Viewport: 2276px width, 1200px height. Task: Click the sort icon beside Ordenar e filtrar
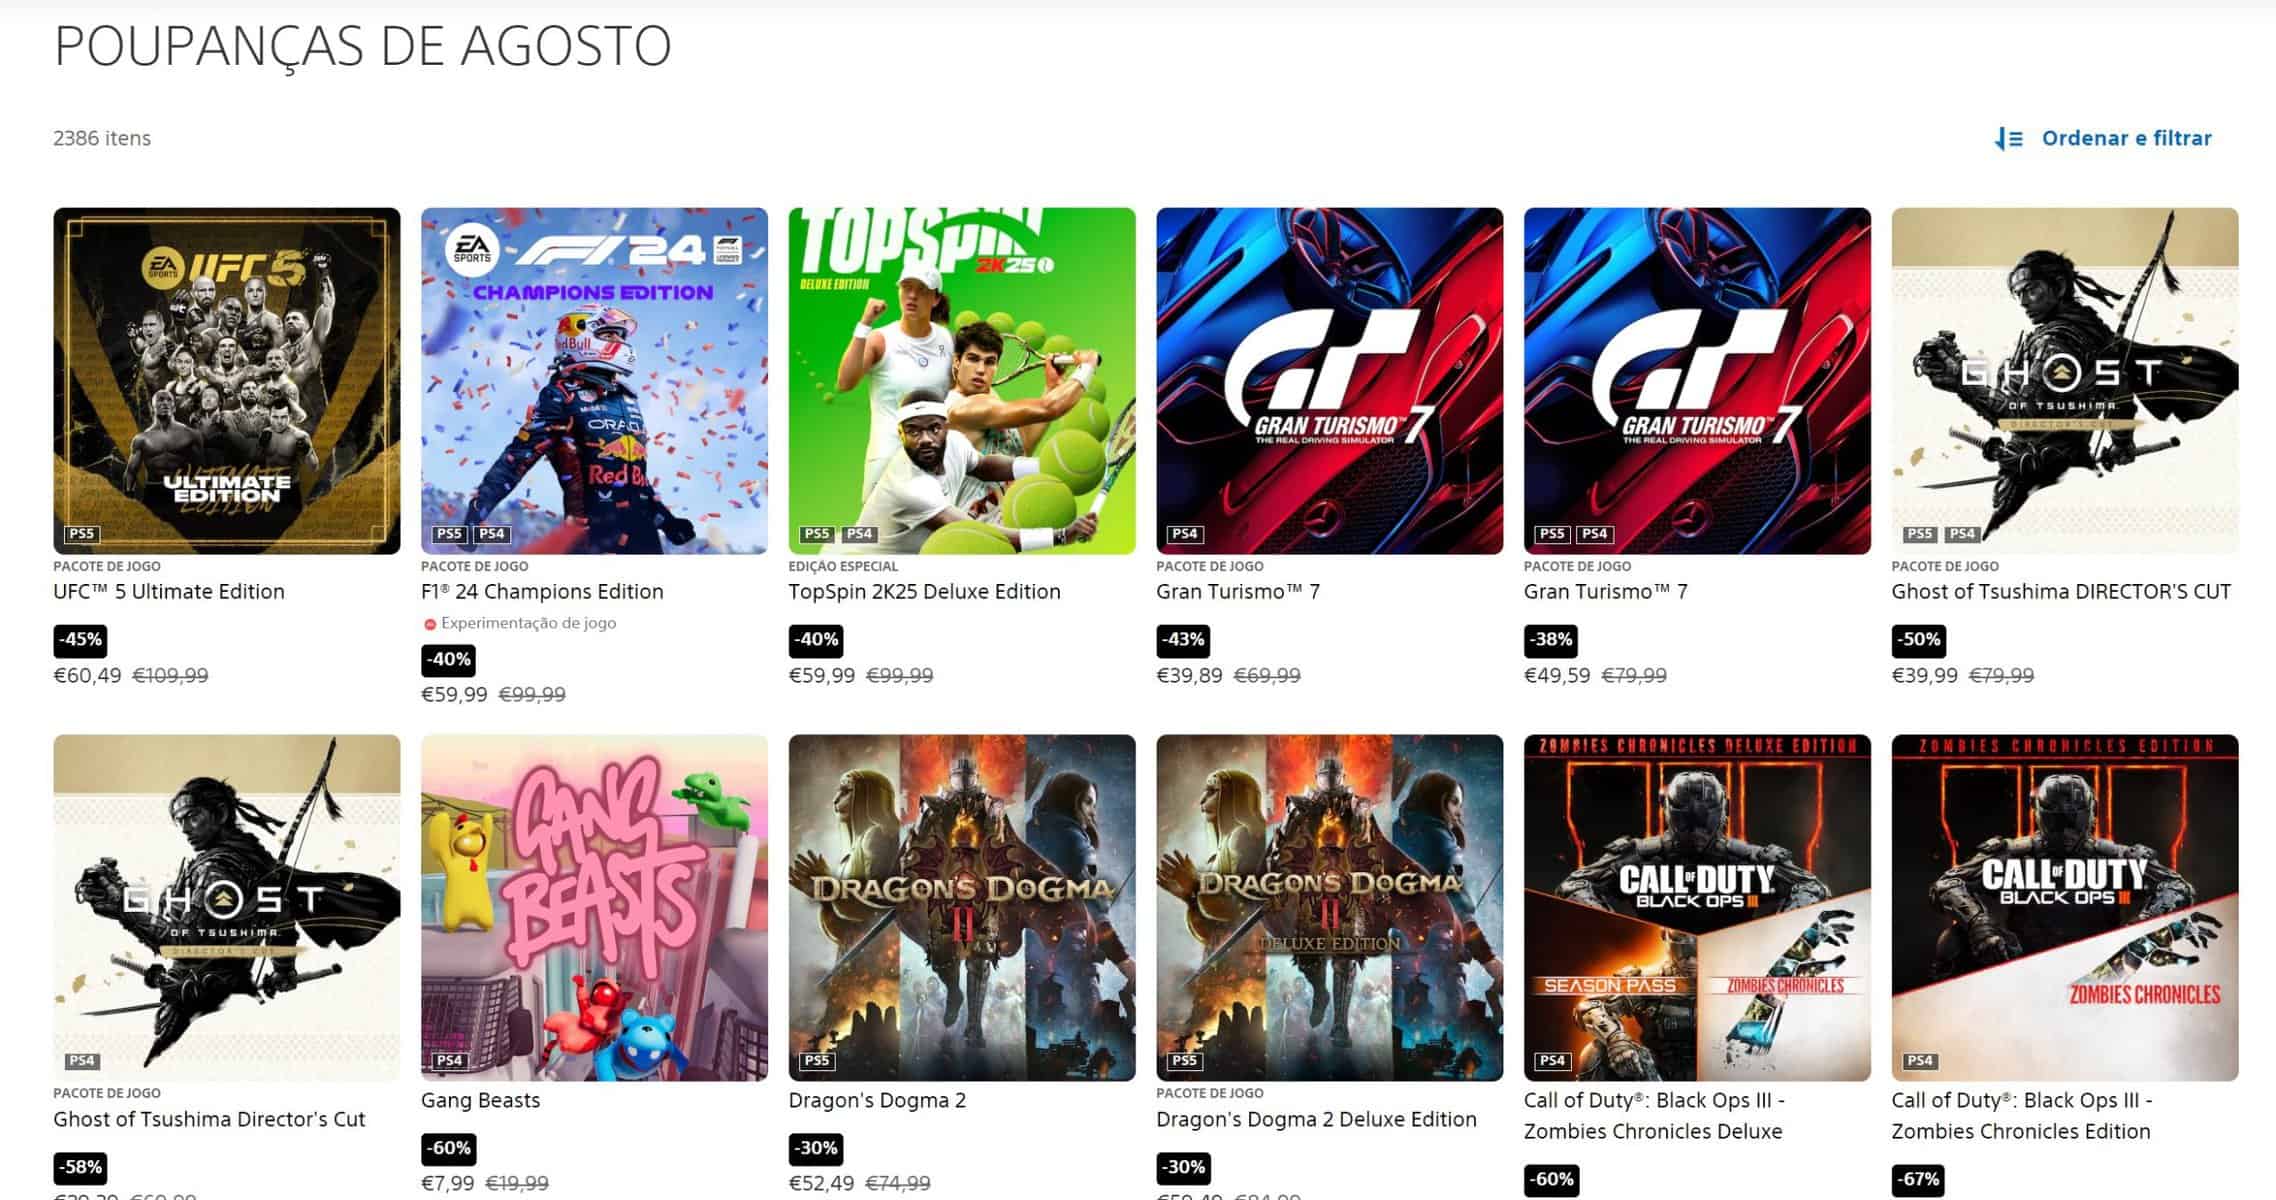click(x=2008, y=139)
